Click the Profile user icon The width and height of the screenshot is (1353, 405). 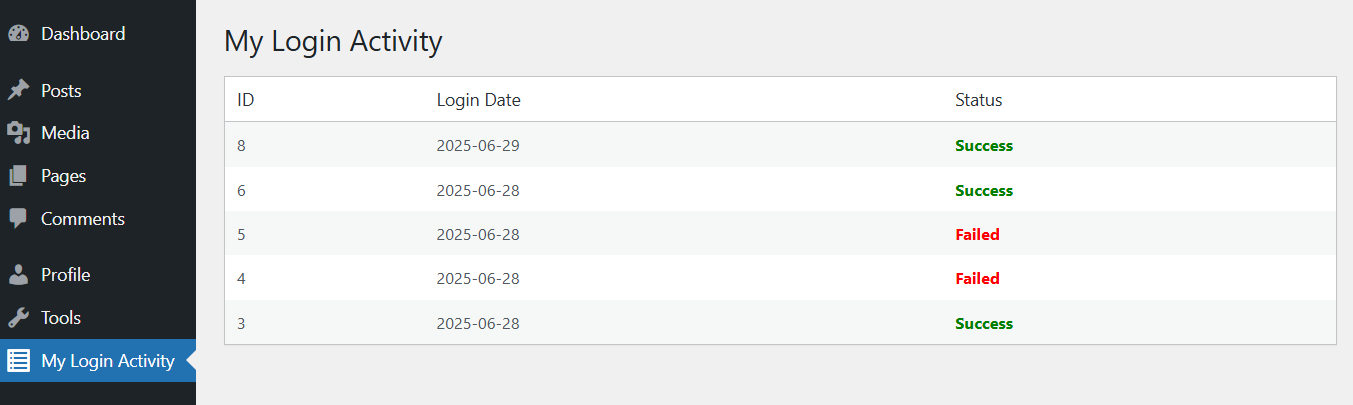18,275
